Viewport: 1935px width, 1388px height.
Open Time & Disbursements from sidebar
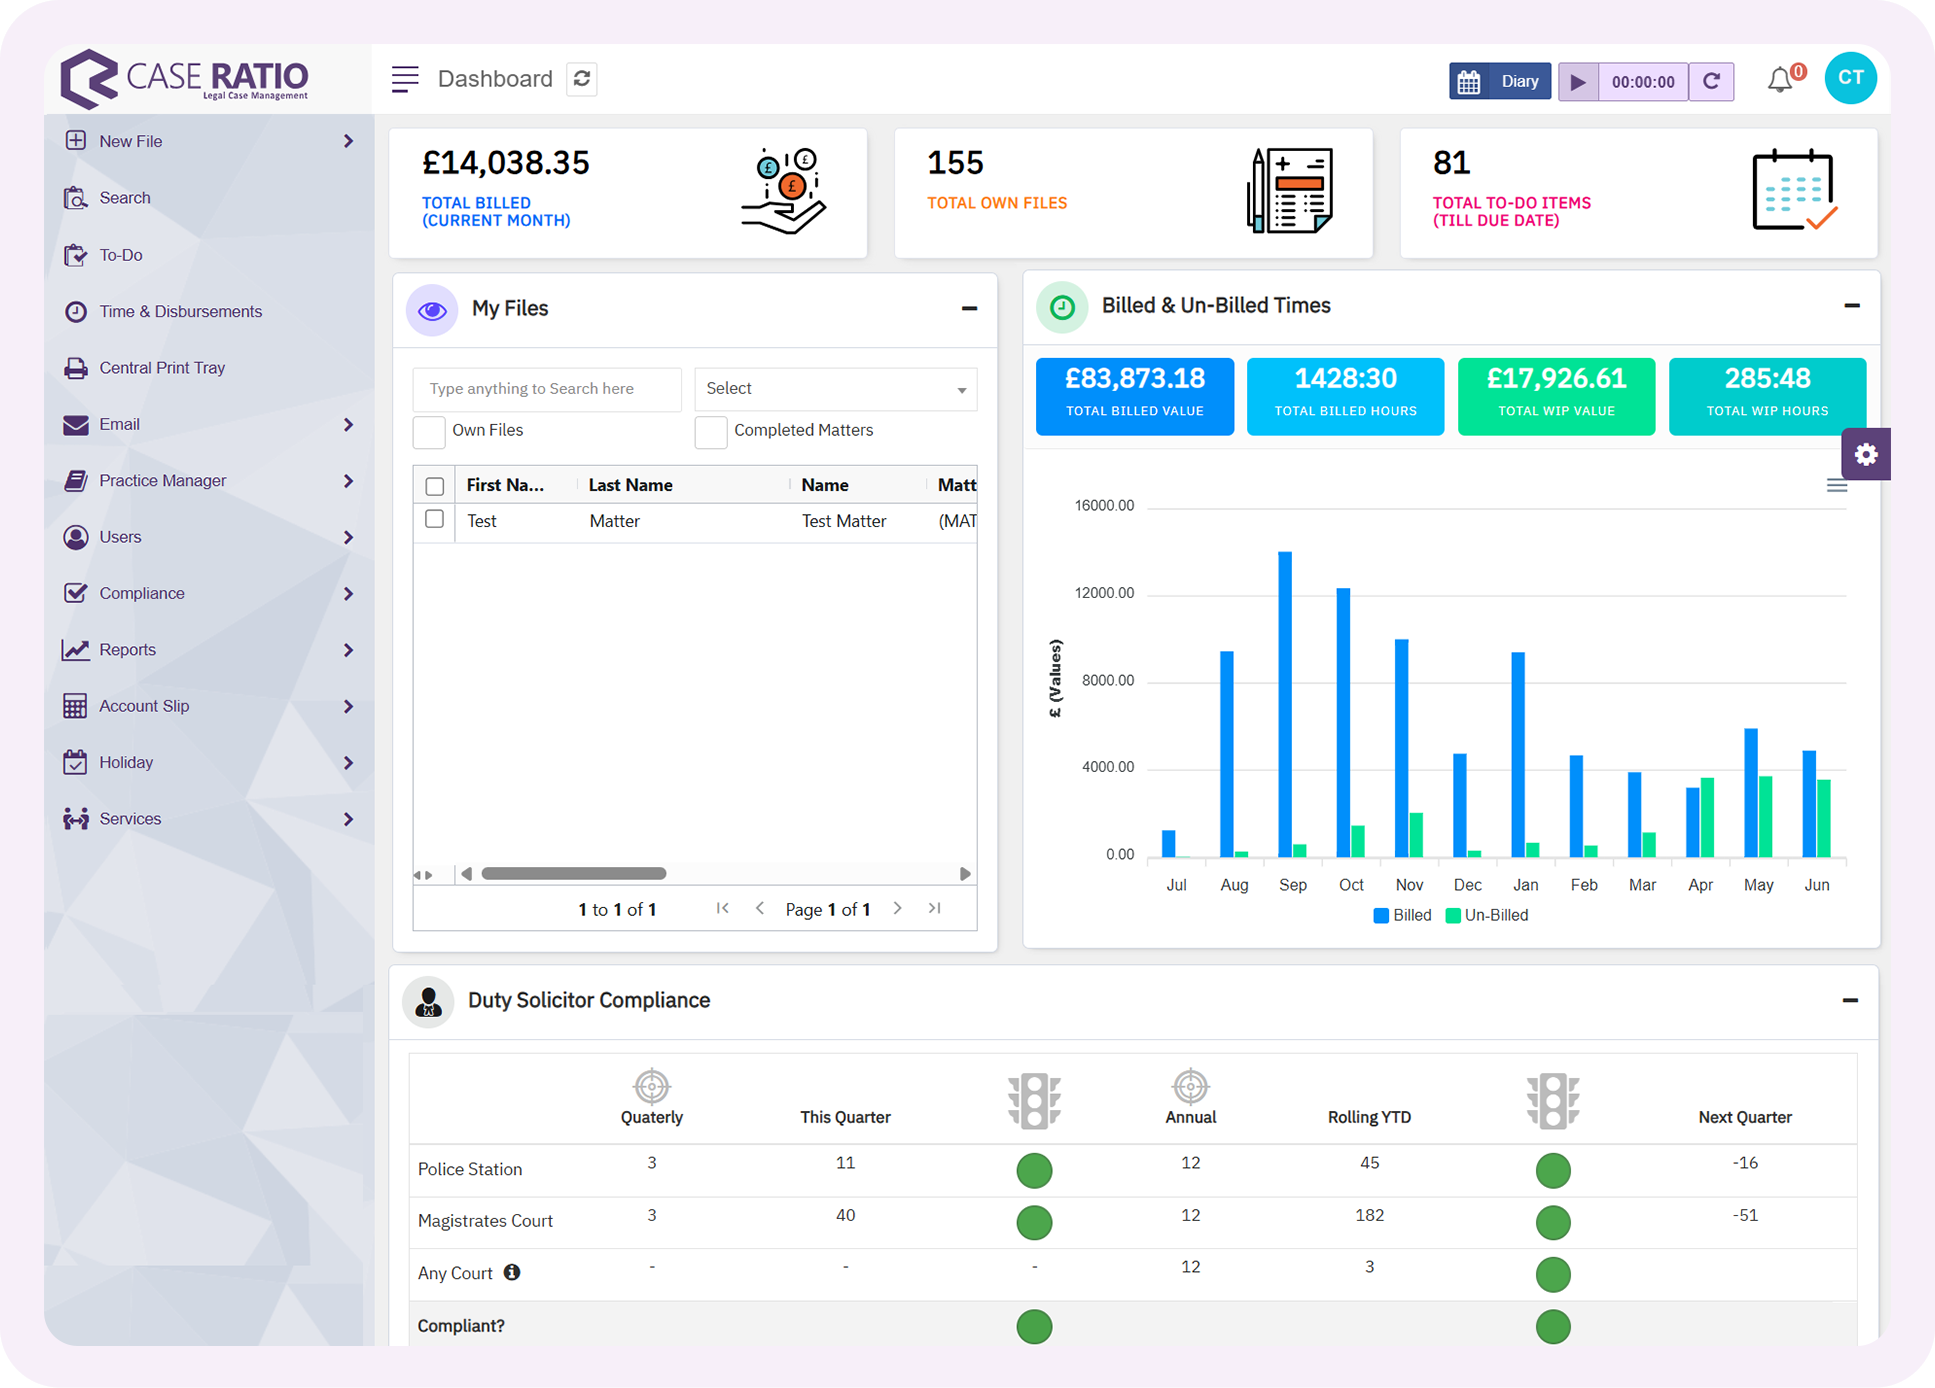coord(180,312)
